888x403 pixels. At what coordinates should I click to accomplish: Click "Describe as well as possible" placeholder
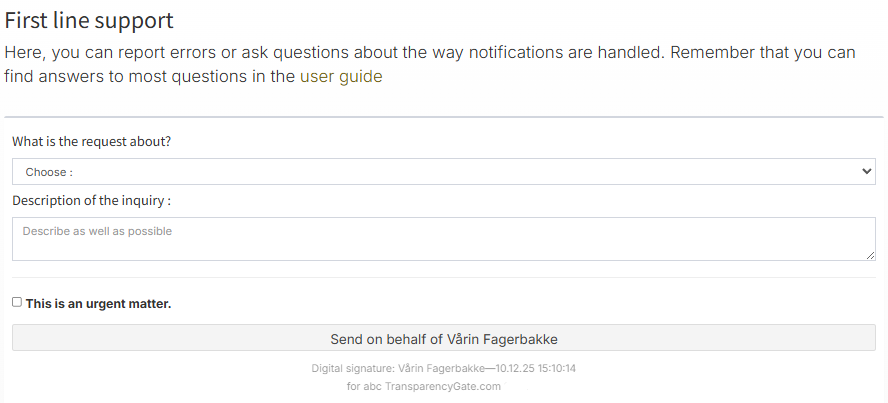[97, 231]
